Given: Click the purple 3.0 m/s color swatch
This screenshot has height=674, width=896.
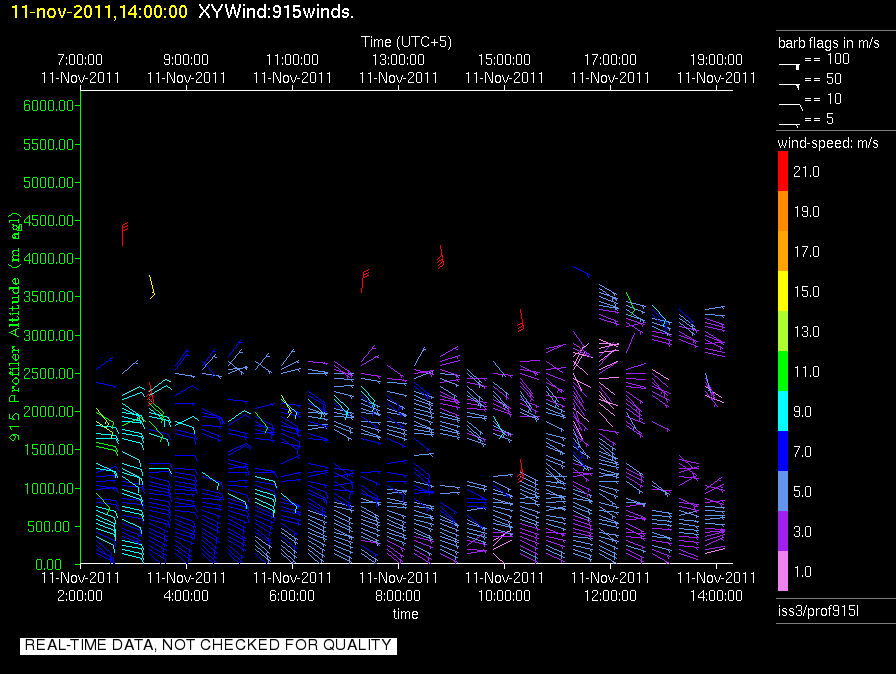Looking at the screenshot, I should 783,531.
